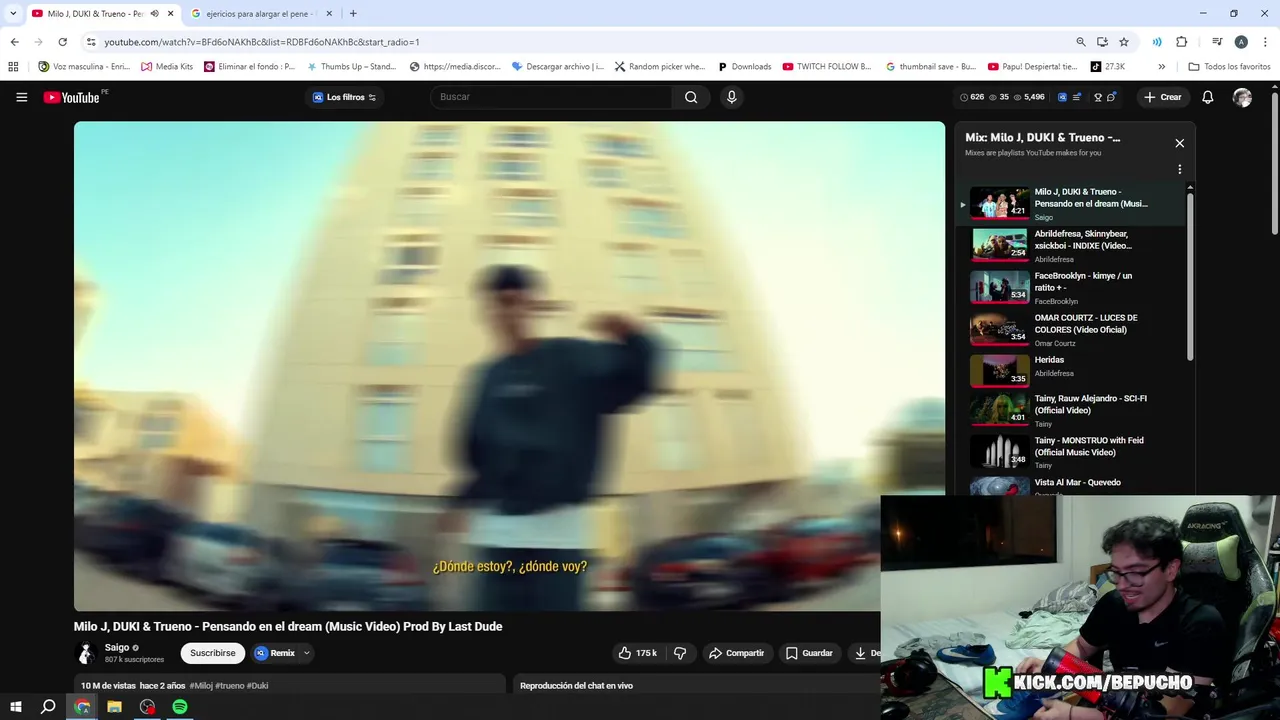Open the Voz masculina bookmark
Viewport: 1280px width, 720px height.
point(84,67)
